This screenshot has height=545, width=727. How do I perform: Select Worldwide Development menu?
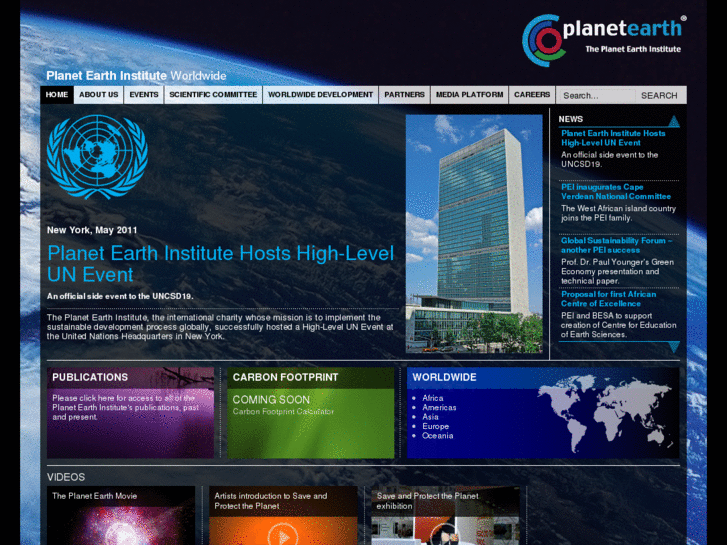tap(320, 95)
